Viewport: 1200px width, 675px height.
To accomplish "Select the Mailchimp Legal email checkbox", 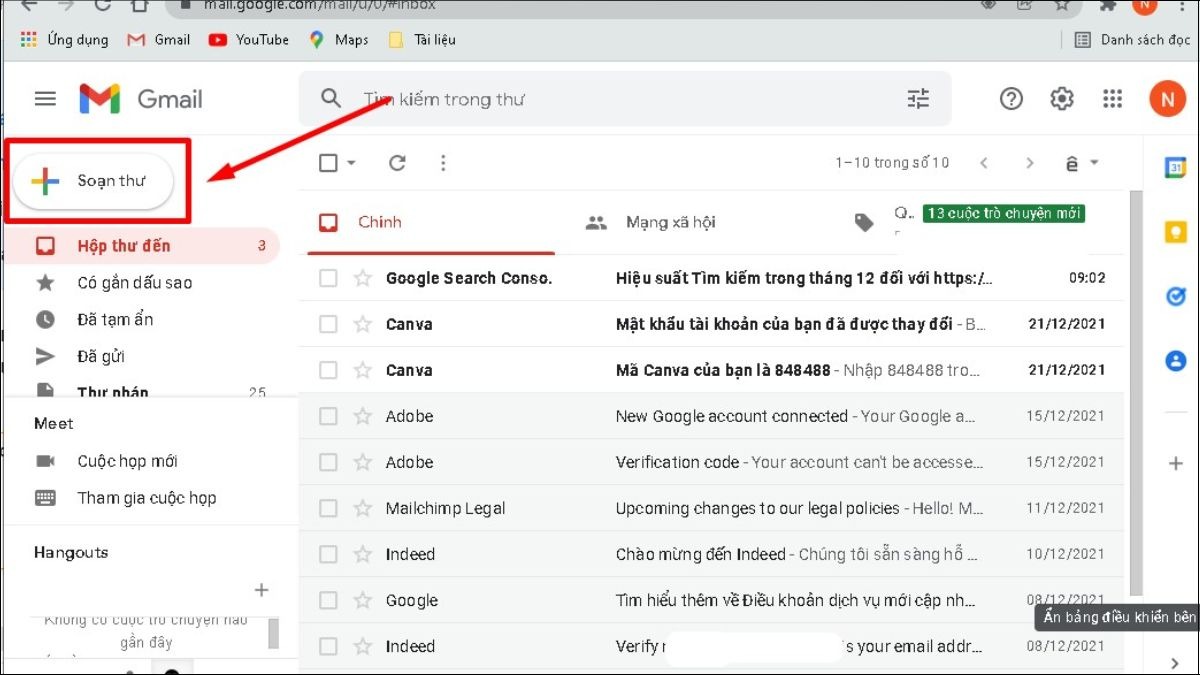I will tap(328, 508).
